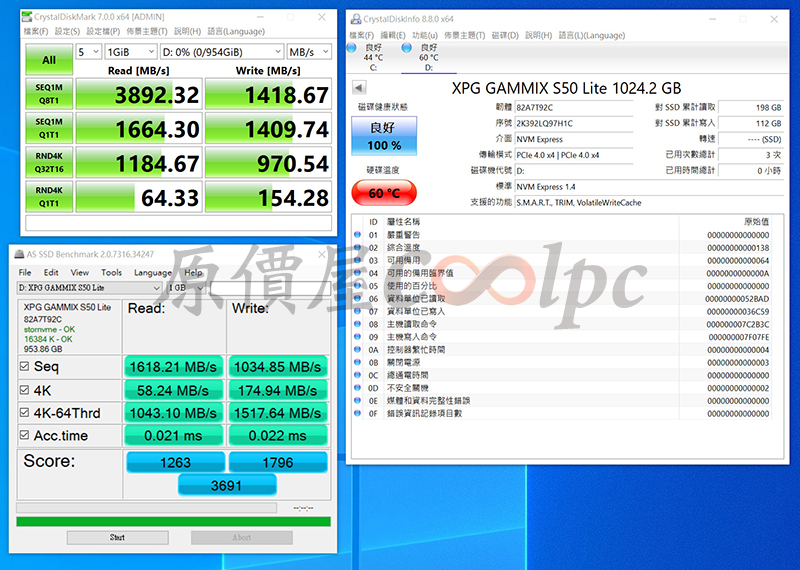Open CrystalDiskMark 佈景主題(T) menu
This screenshot has height=570, width=800.
(x=147, y=32)
